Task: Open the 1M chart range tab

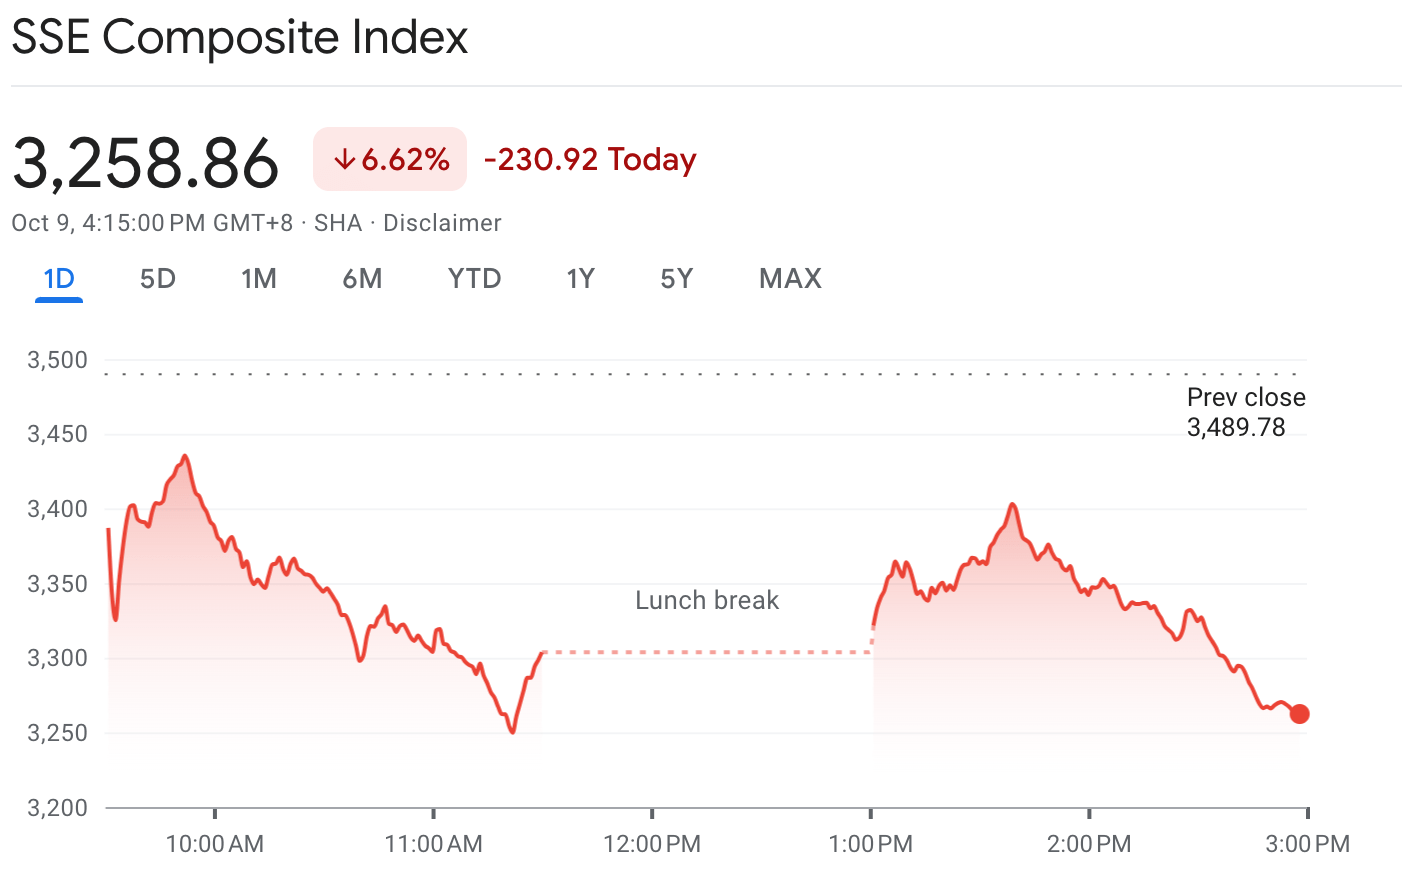Action: (x=259, y=279)
